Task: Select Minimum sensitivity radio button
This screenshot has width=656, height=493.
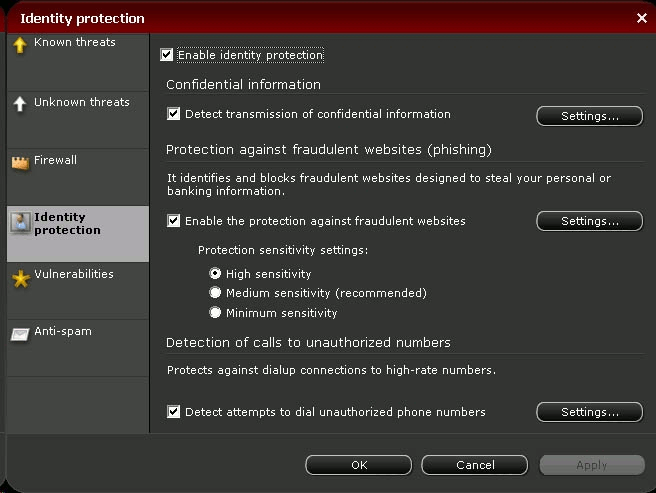Action: 215,312
